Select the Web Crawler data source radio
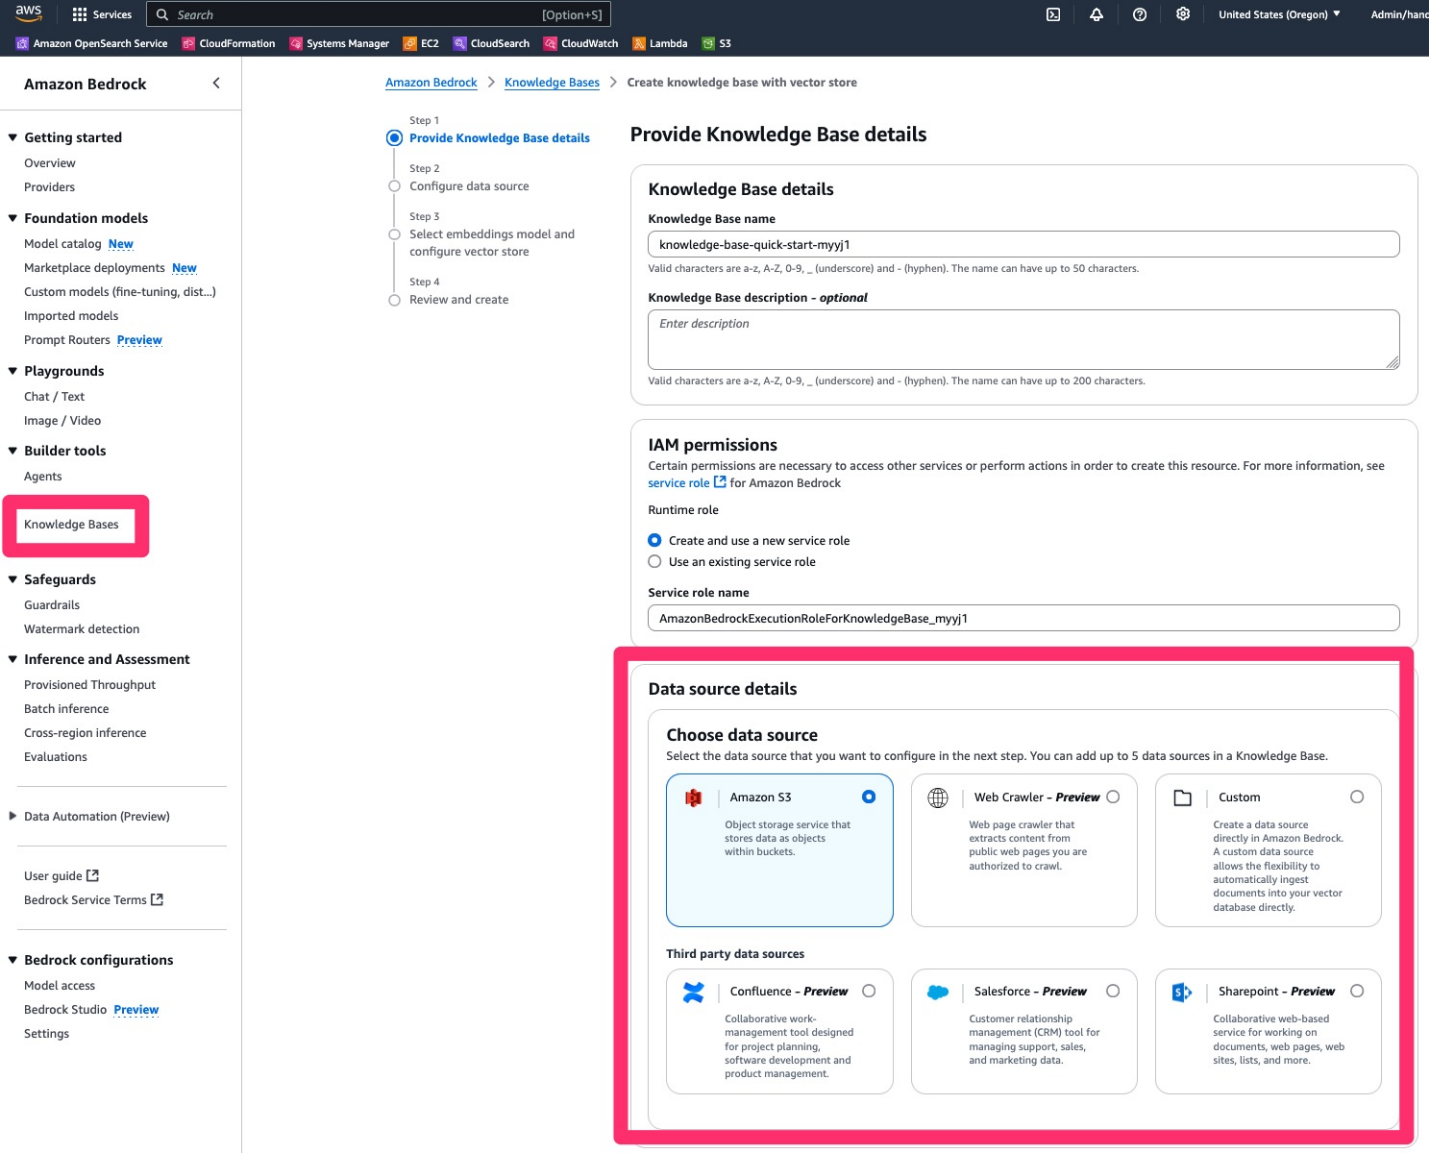Screen dimensions: 1429x1153 point(1113,797)
